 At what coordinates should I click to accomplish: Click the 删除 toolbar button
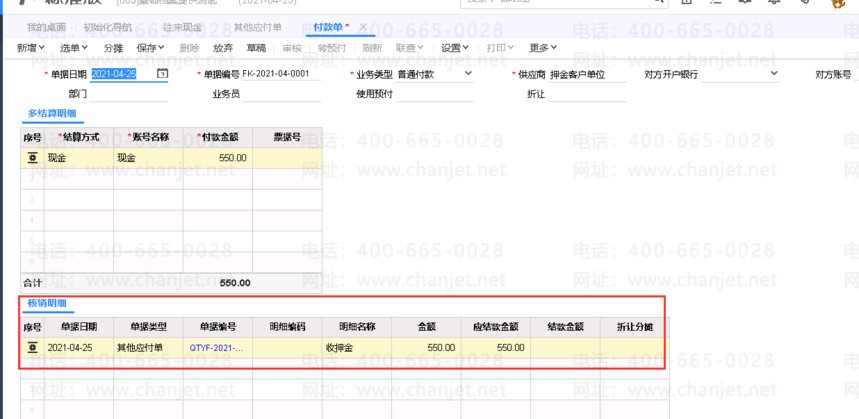190,48
